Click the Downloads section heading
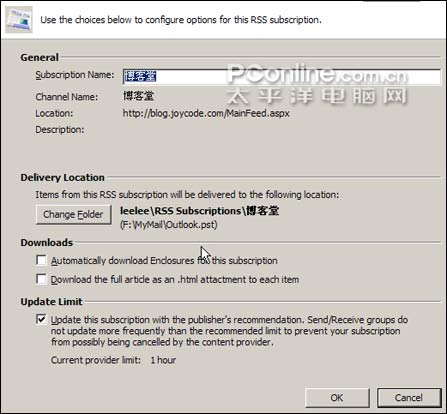Viewport: 447px width, 414px height. click(47, 242)
